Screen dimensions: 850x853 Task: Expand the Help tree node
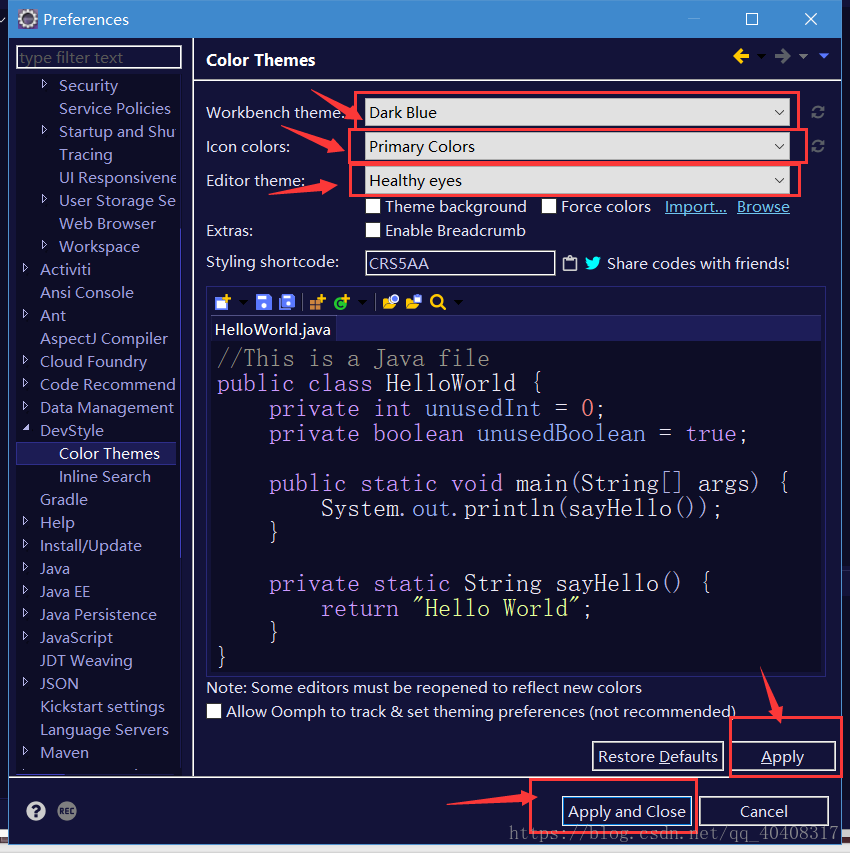tap(26, 521)
